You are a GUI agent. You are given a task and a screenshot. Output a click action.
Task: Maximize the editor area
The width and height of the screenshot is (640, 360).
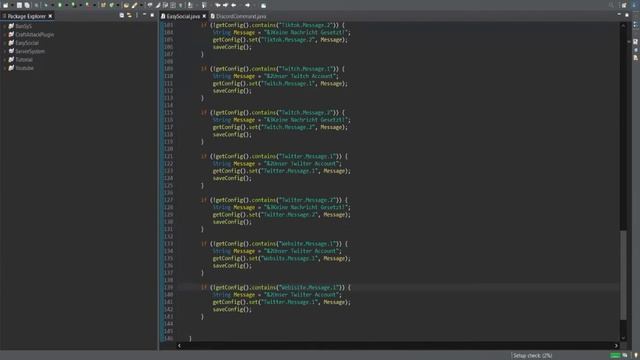627,15
